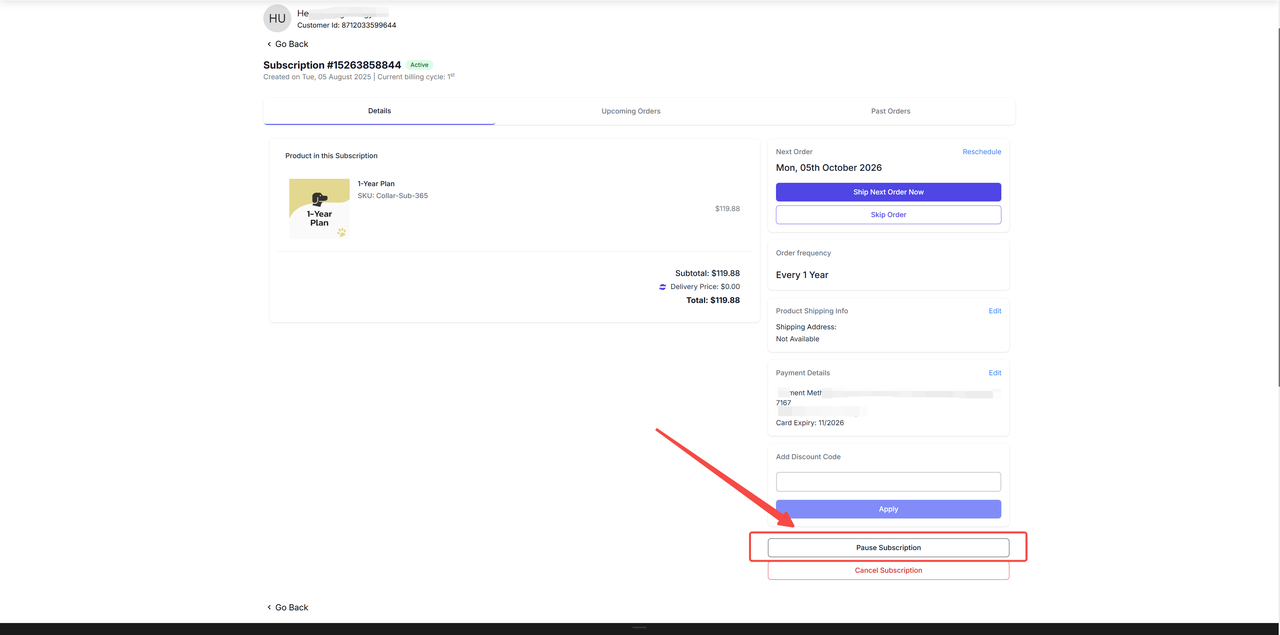Select the Details tab
This screenshot has height=635, width=1280.
coord(379,111)
